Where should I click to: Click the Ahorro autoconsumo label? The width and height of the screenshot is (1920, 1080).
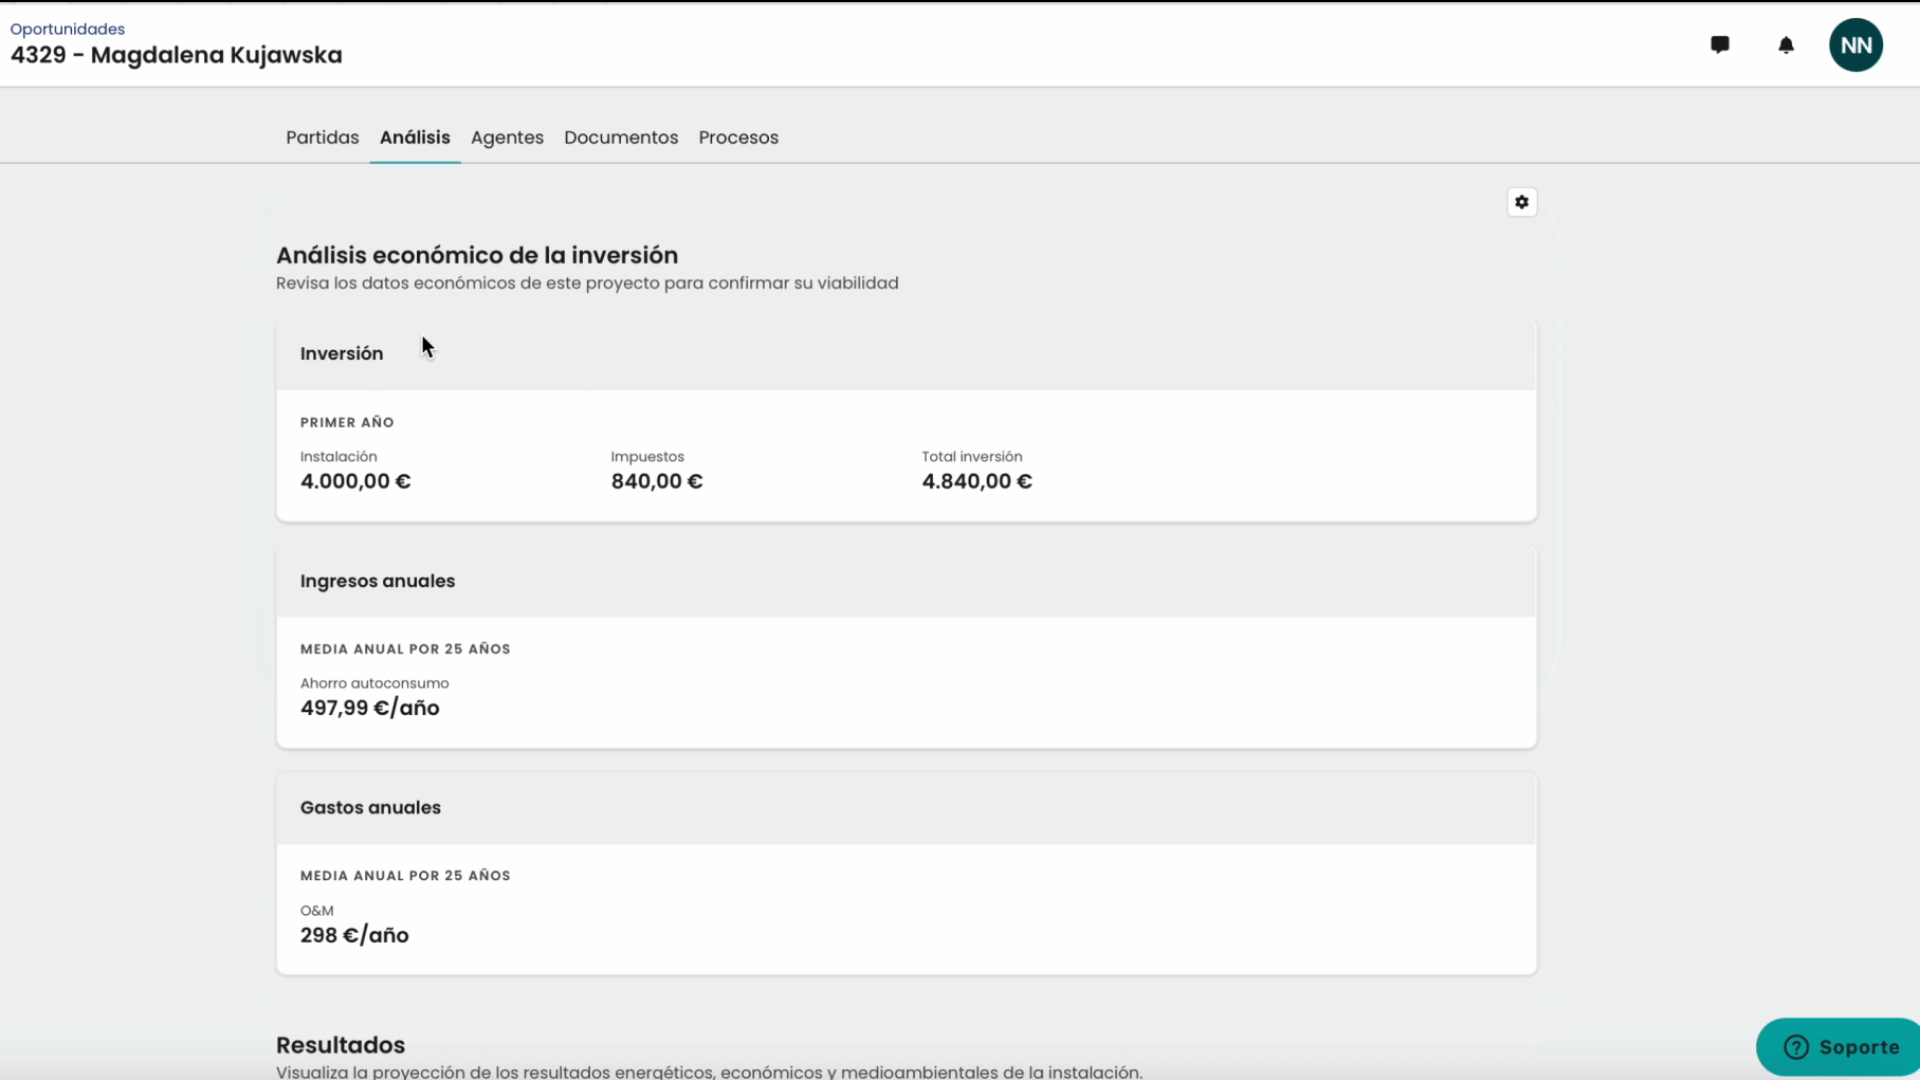[374, 683]
